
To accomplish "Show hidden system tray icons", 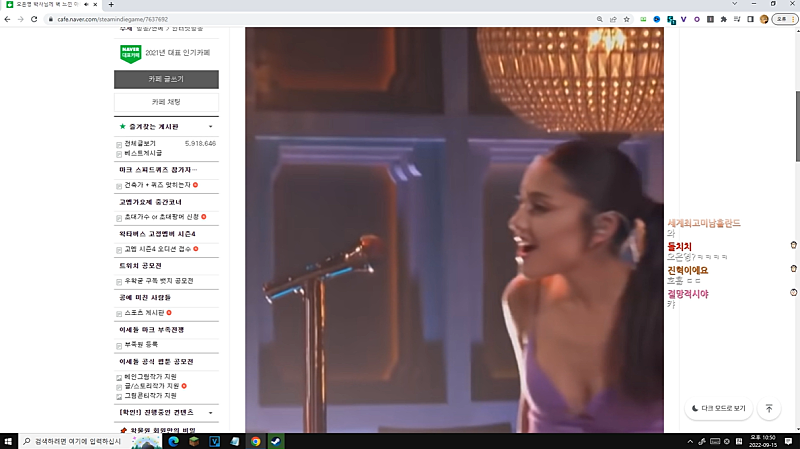I will (690, 441).
